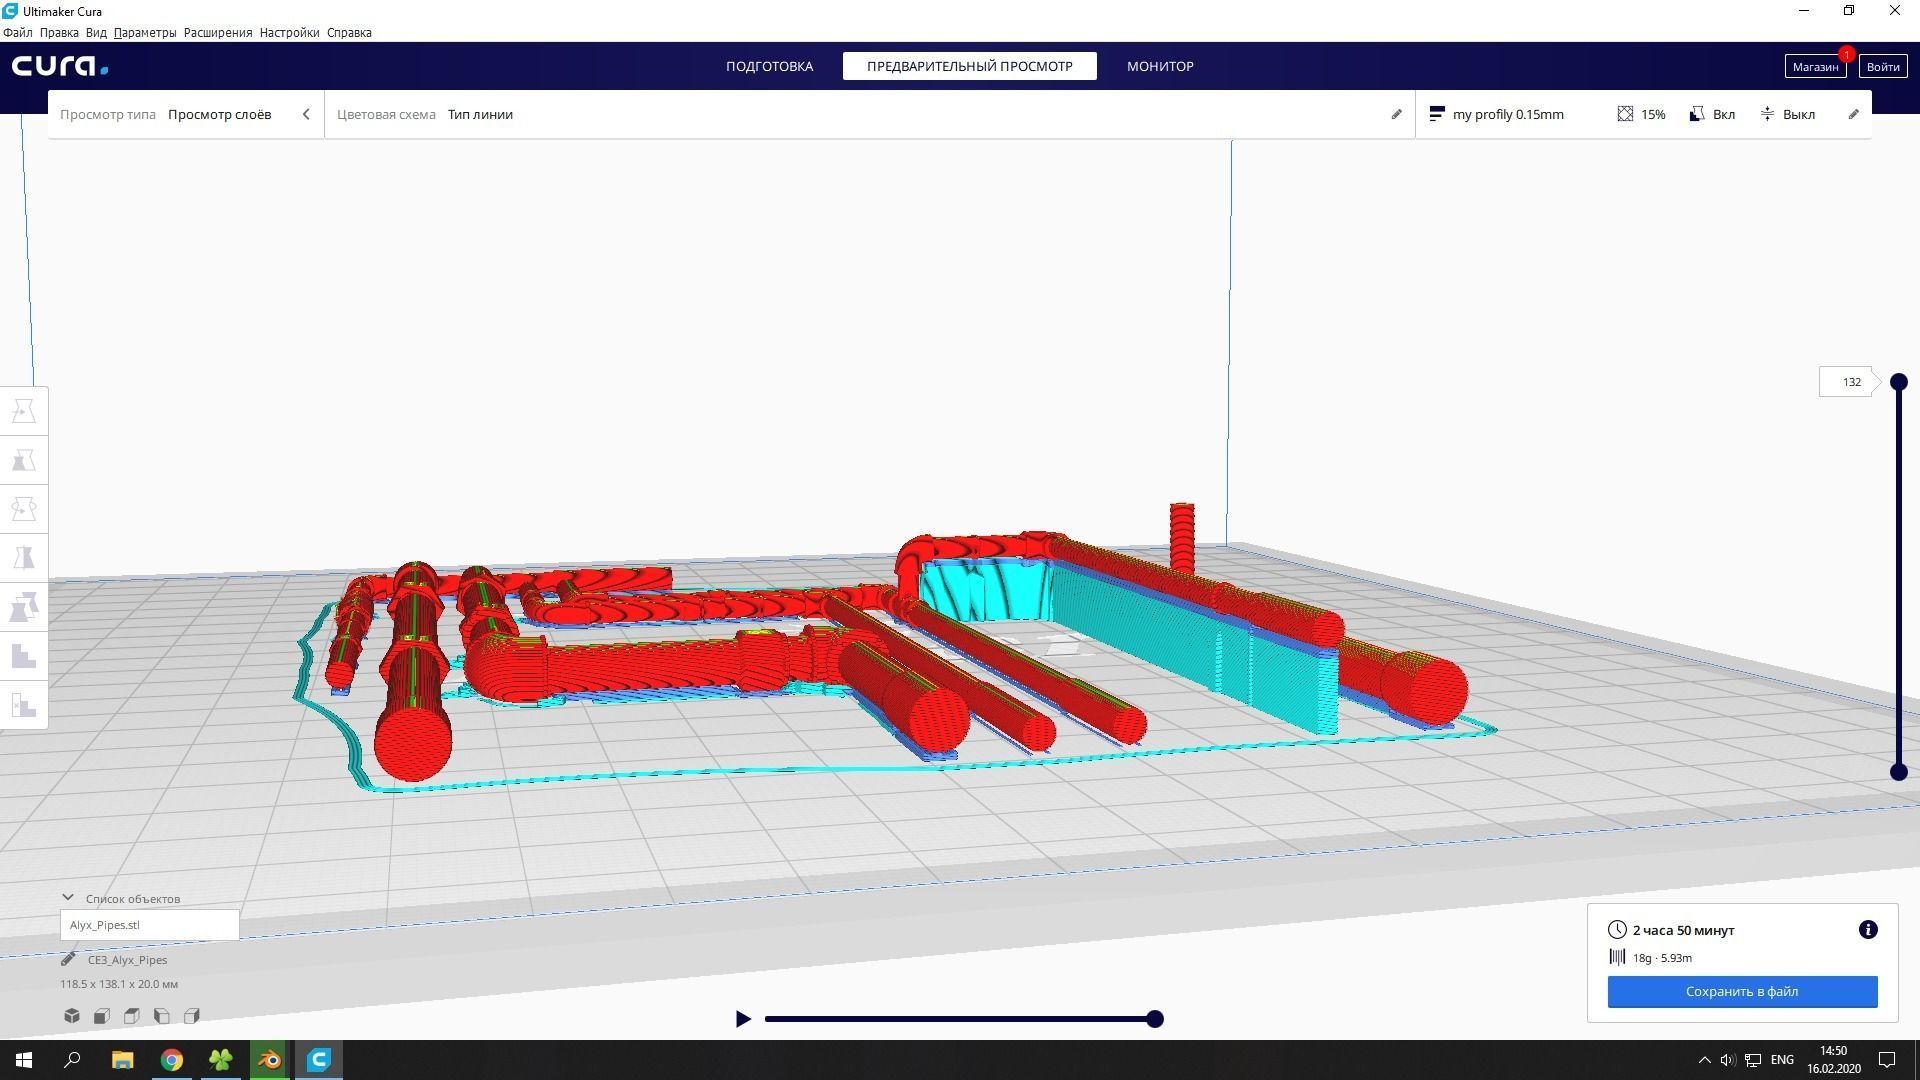Screen dimensions: 1920x1080
Task: Click pencil icon to rename CE3_Alyx_Pipes job
Action: [x=68, y=960]
